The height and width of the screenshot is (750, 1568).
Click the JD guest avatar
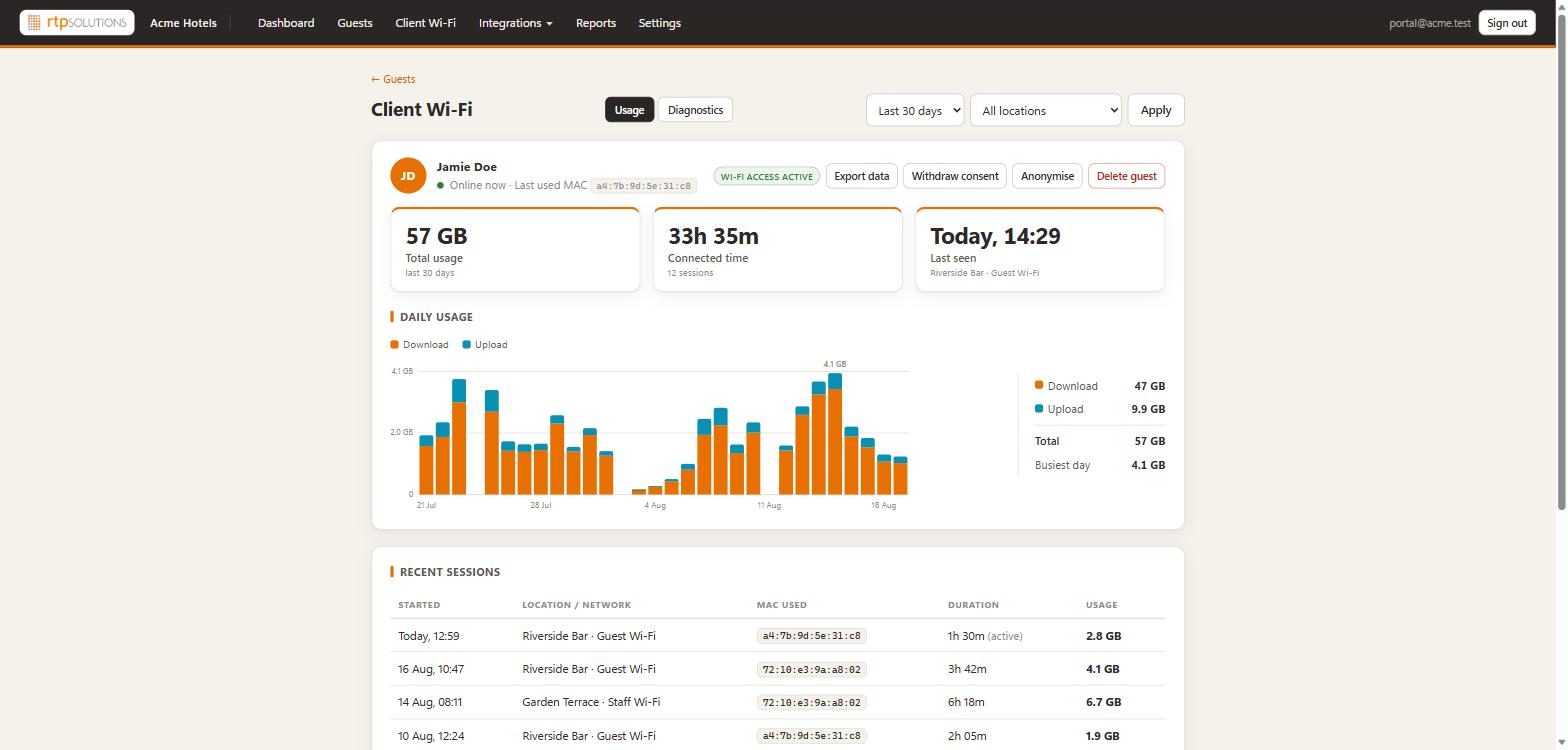tap(408, 176)
